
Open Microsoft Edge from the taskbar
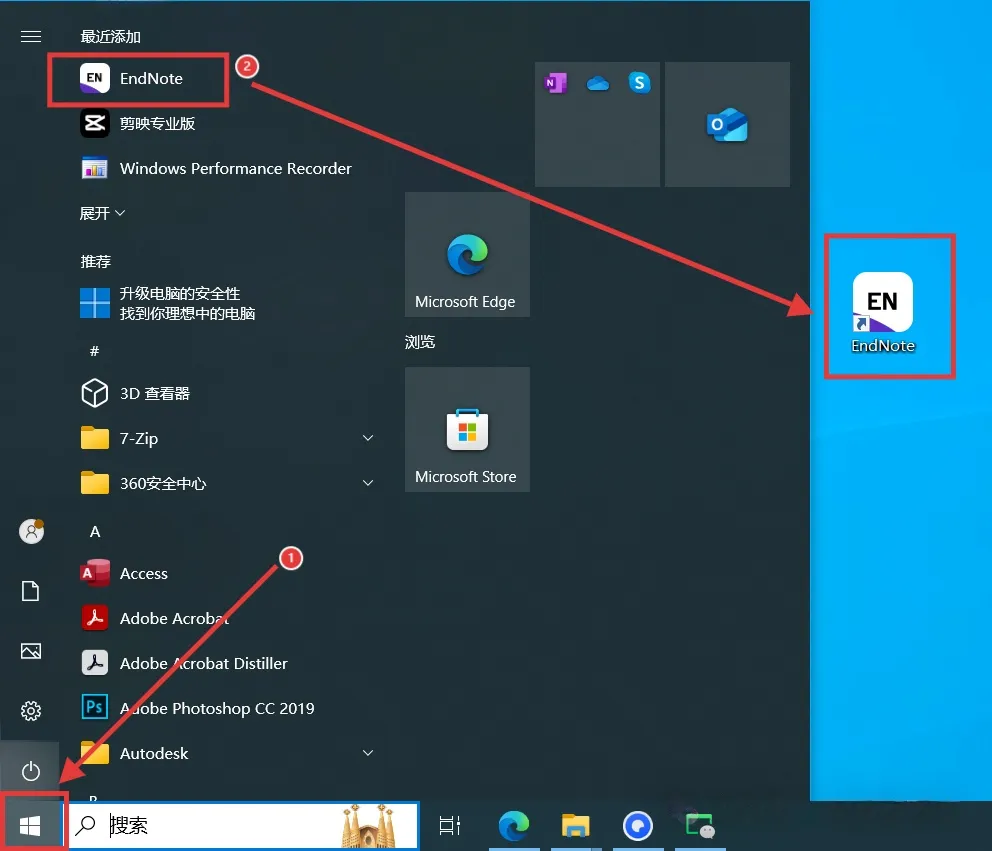click(514, 826)
